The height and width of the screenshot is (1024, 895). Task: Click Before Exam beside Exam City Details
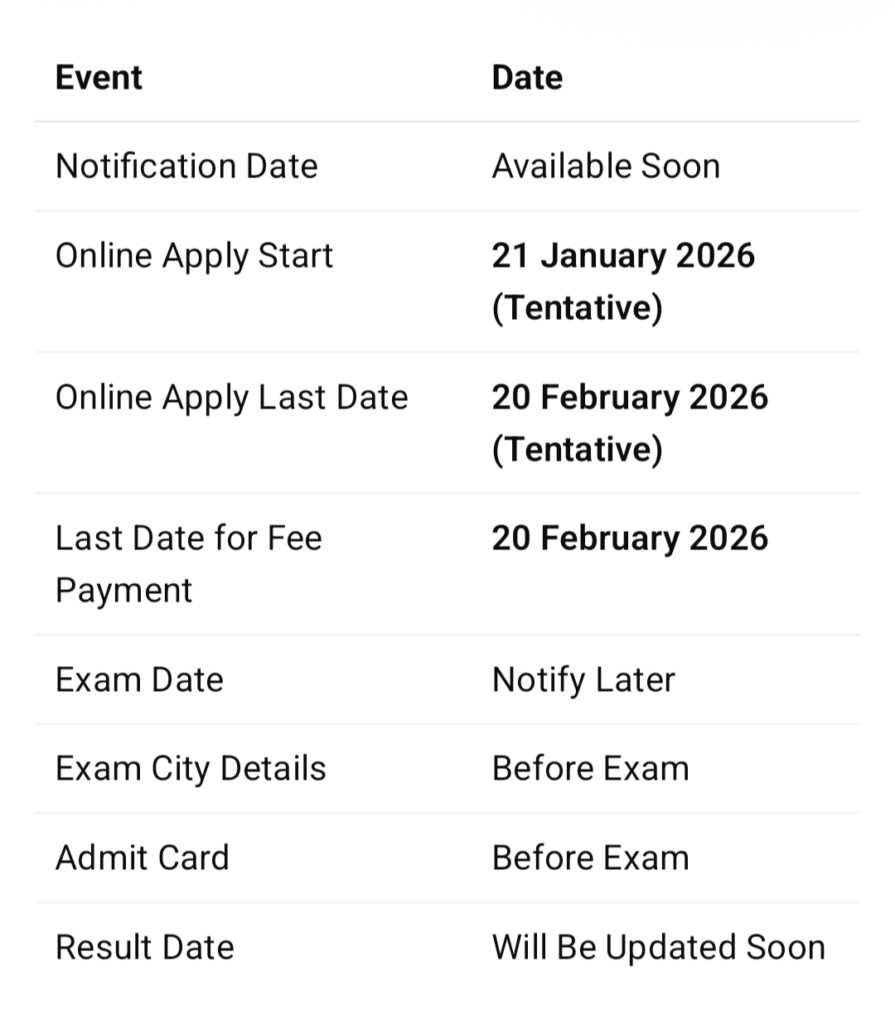point(590,769)
